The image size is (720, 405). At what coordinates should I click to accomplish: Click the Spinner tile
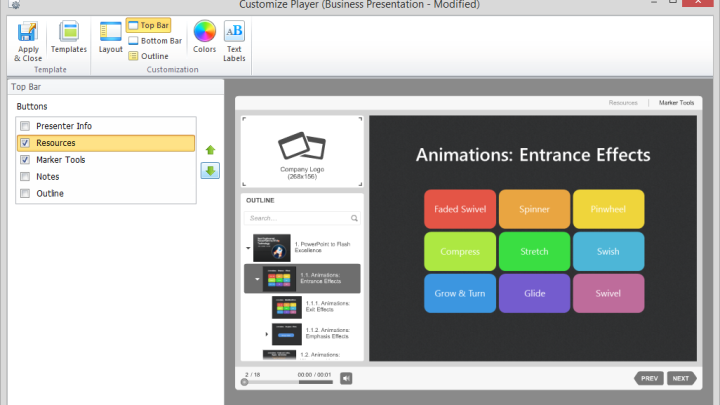534,209
